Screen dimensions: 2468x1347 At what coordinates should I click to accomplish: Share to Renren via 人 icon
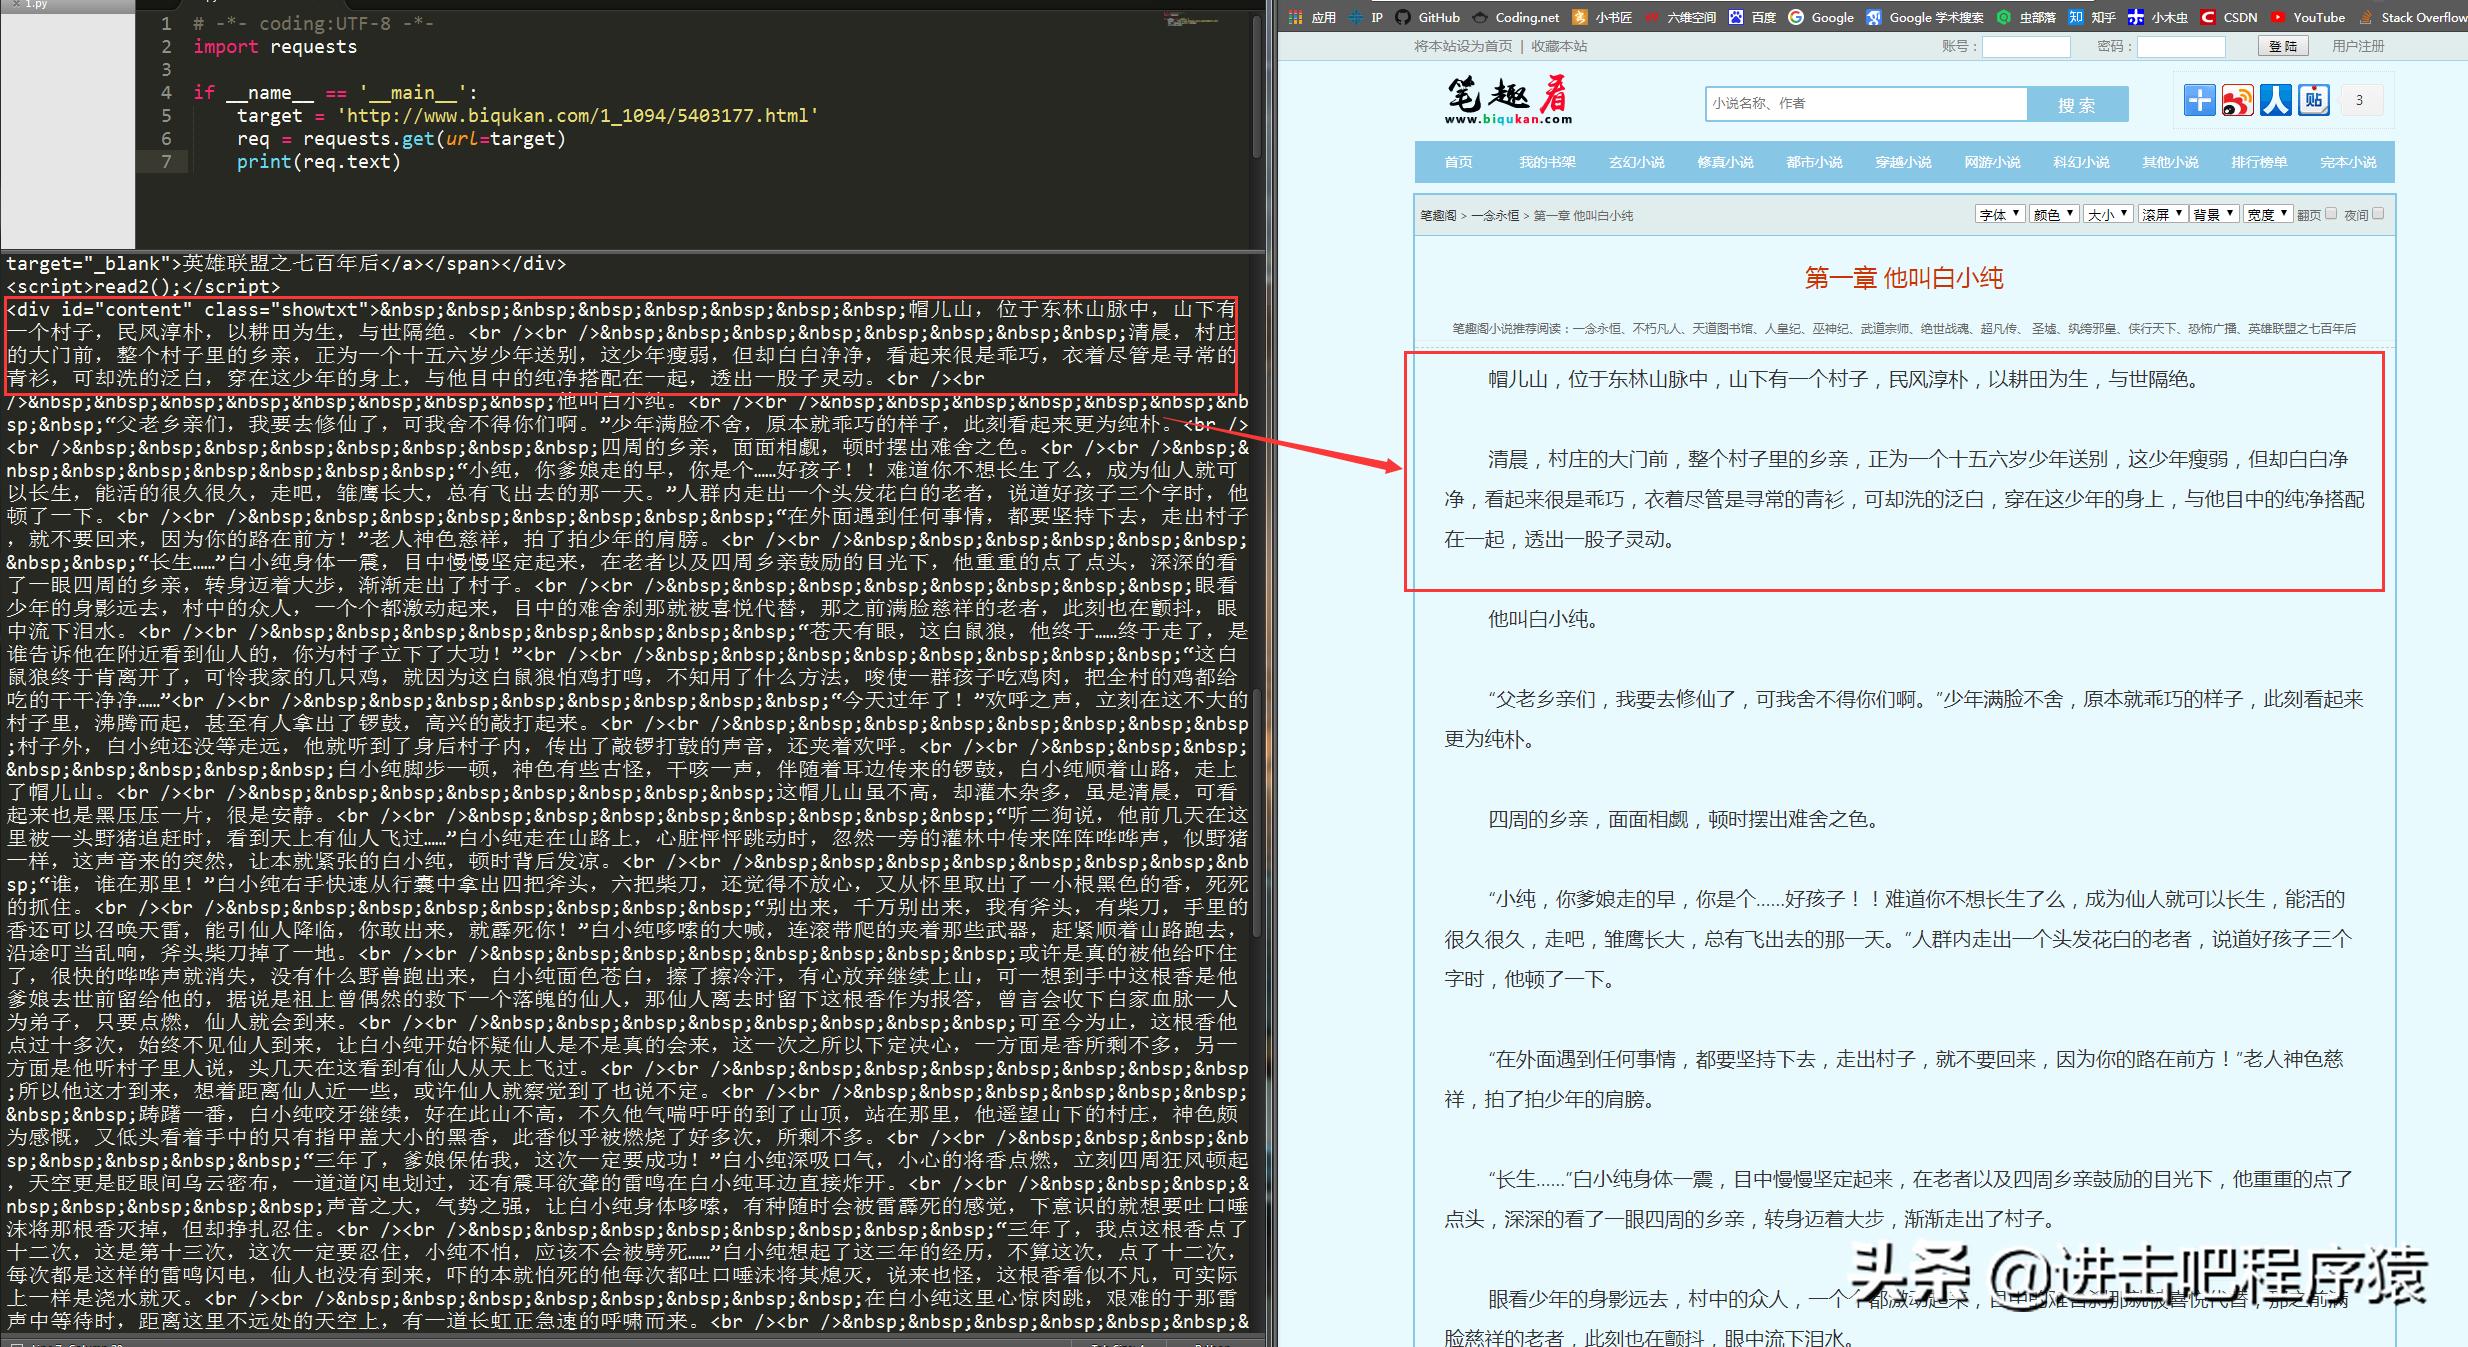[2275, 100]
